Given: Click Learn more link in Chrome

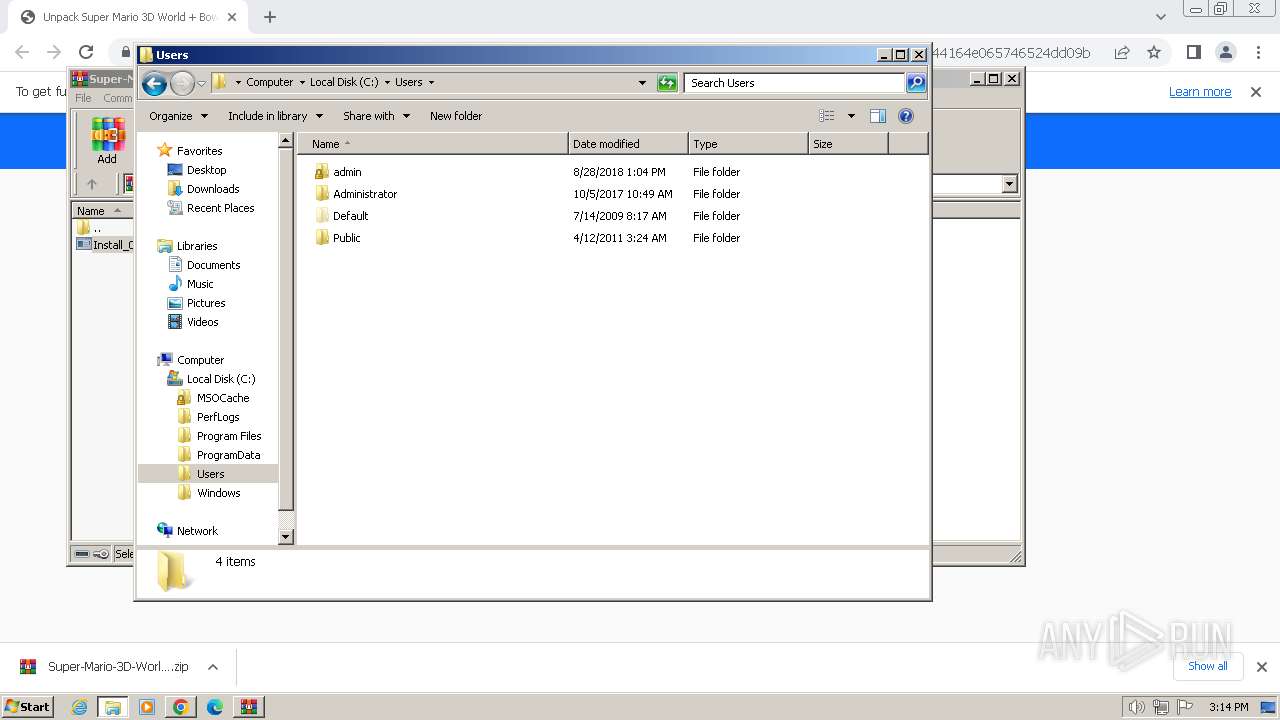Looking at the screenshot, I should click(x=1200, y=92).
